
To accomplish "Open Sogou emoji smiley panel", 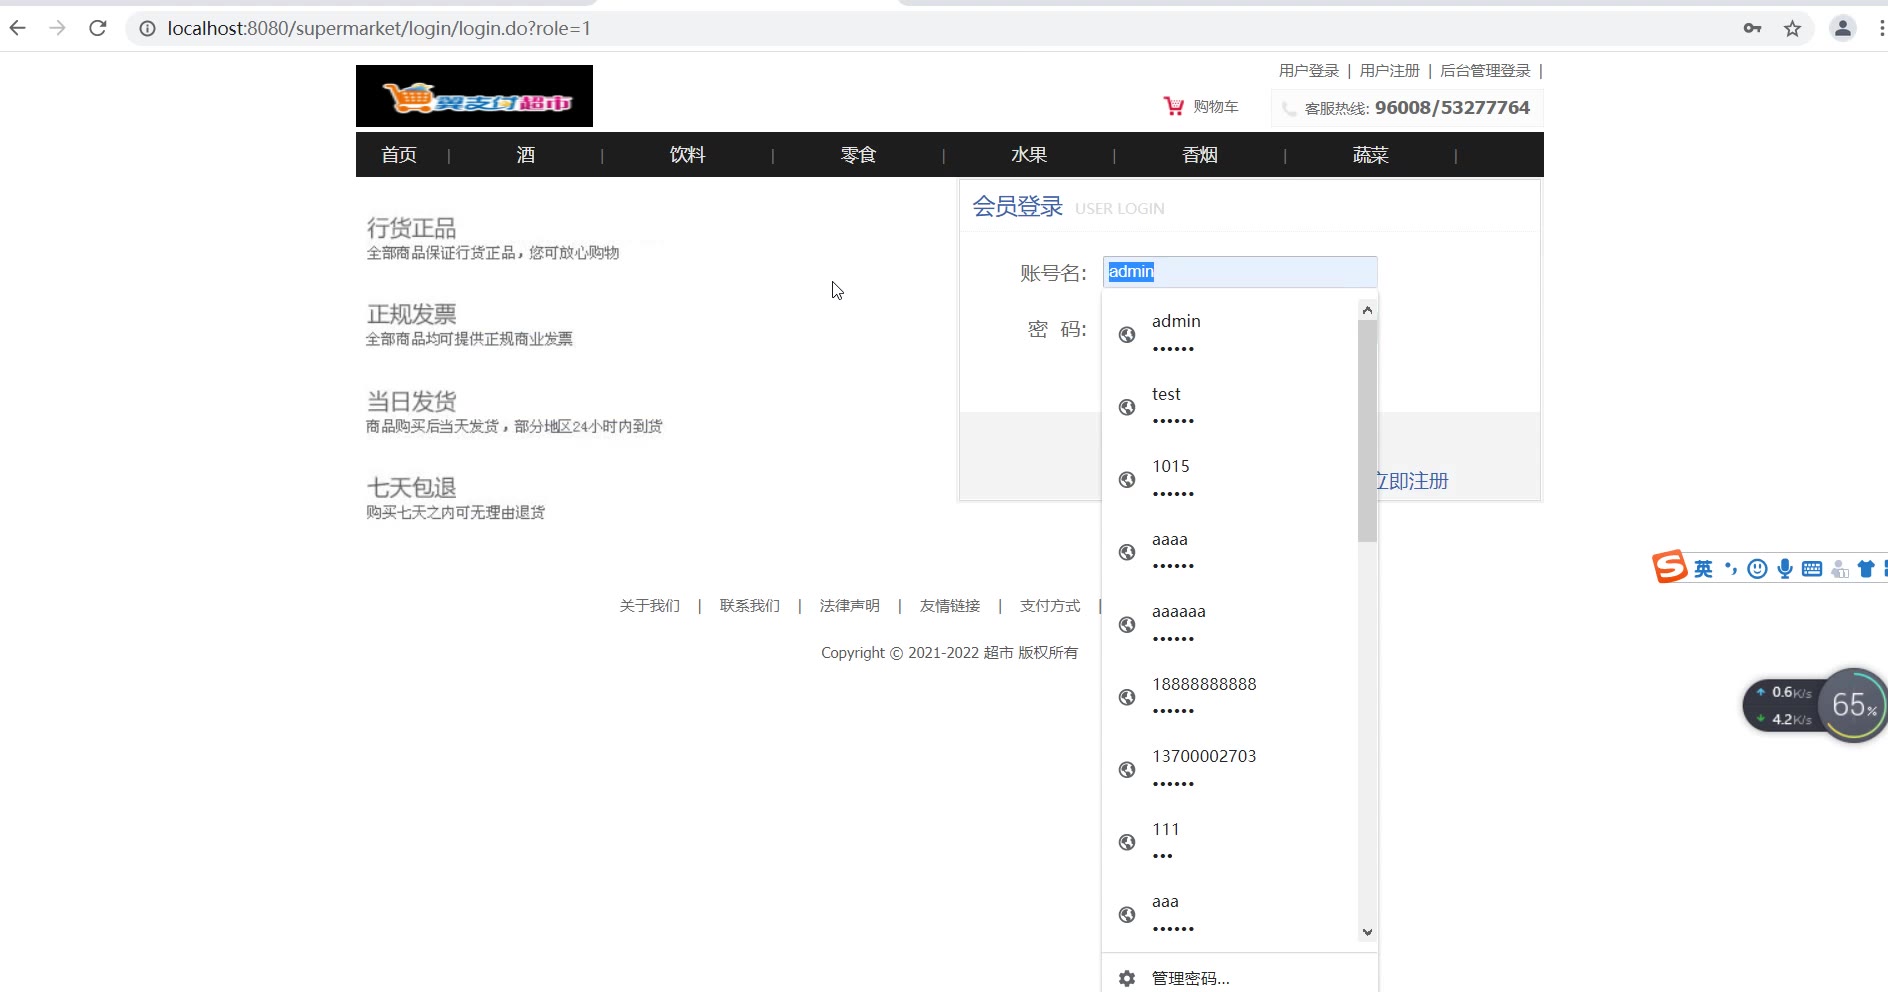I will (x=1757, y=569).
